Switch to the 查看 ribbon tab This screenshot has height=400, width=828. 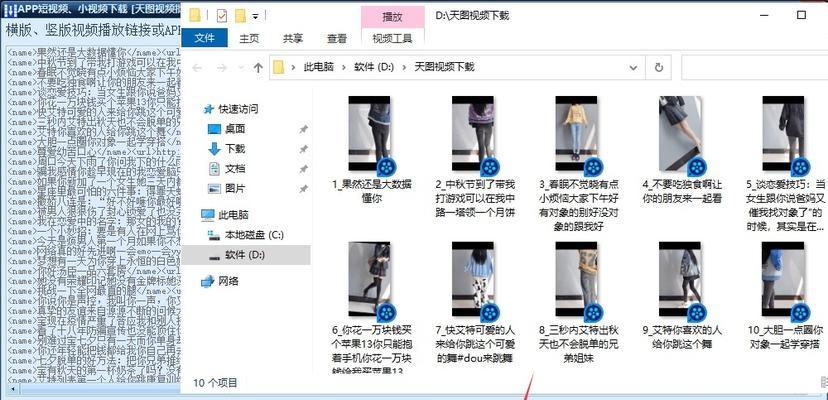pyautogui.click(x=336, y=38)
